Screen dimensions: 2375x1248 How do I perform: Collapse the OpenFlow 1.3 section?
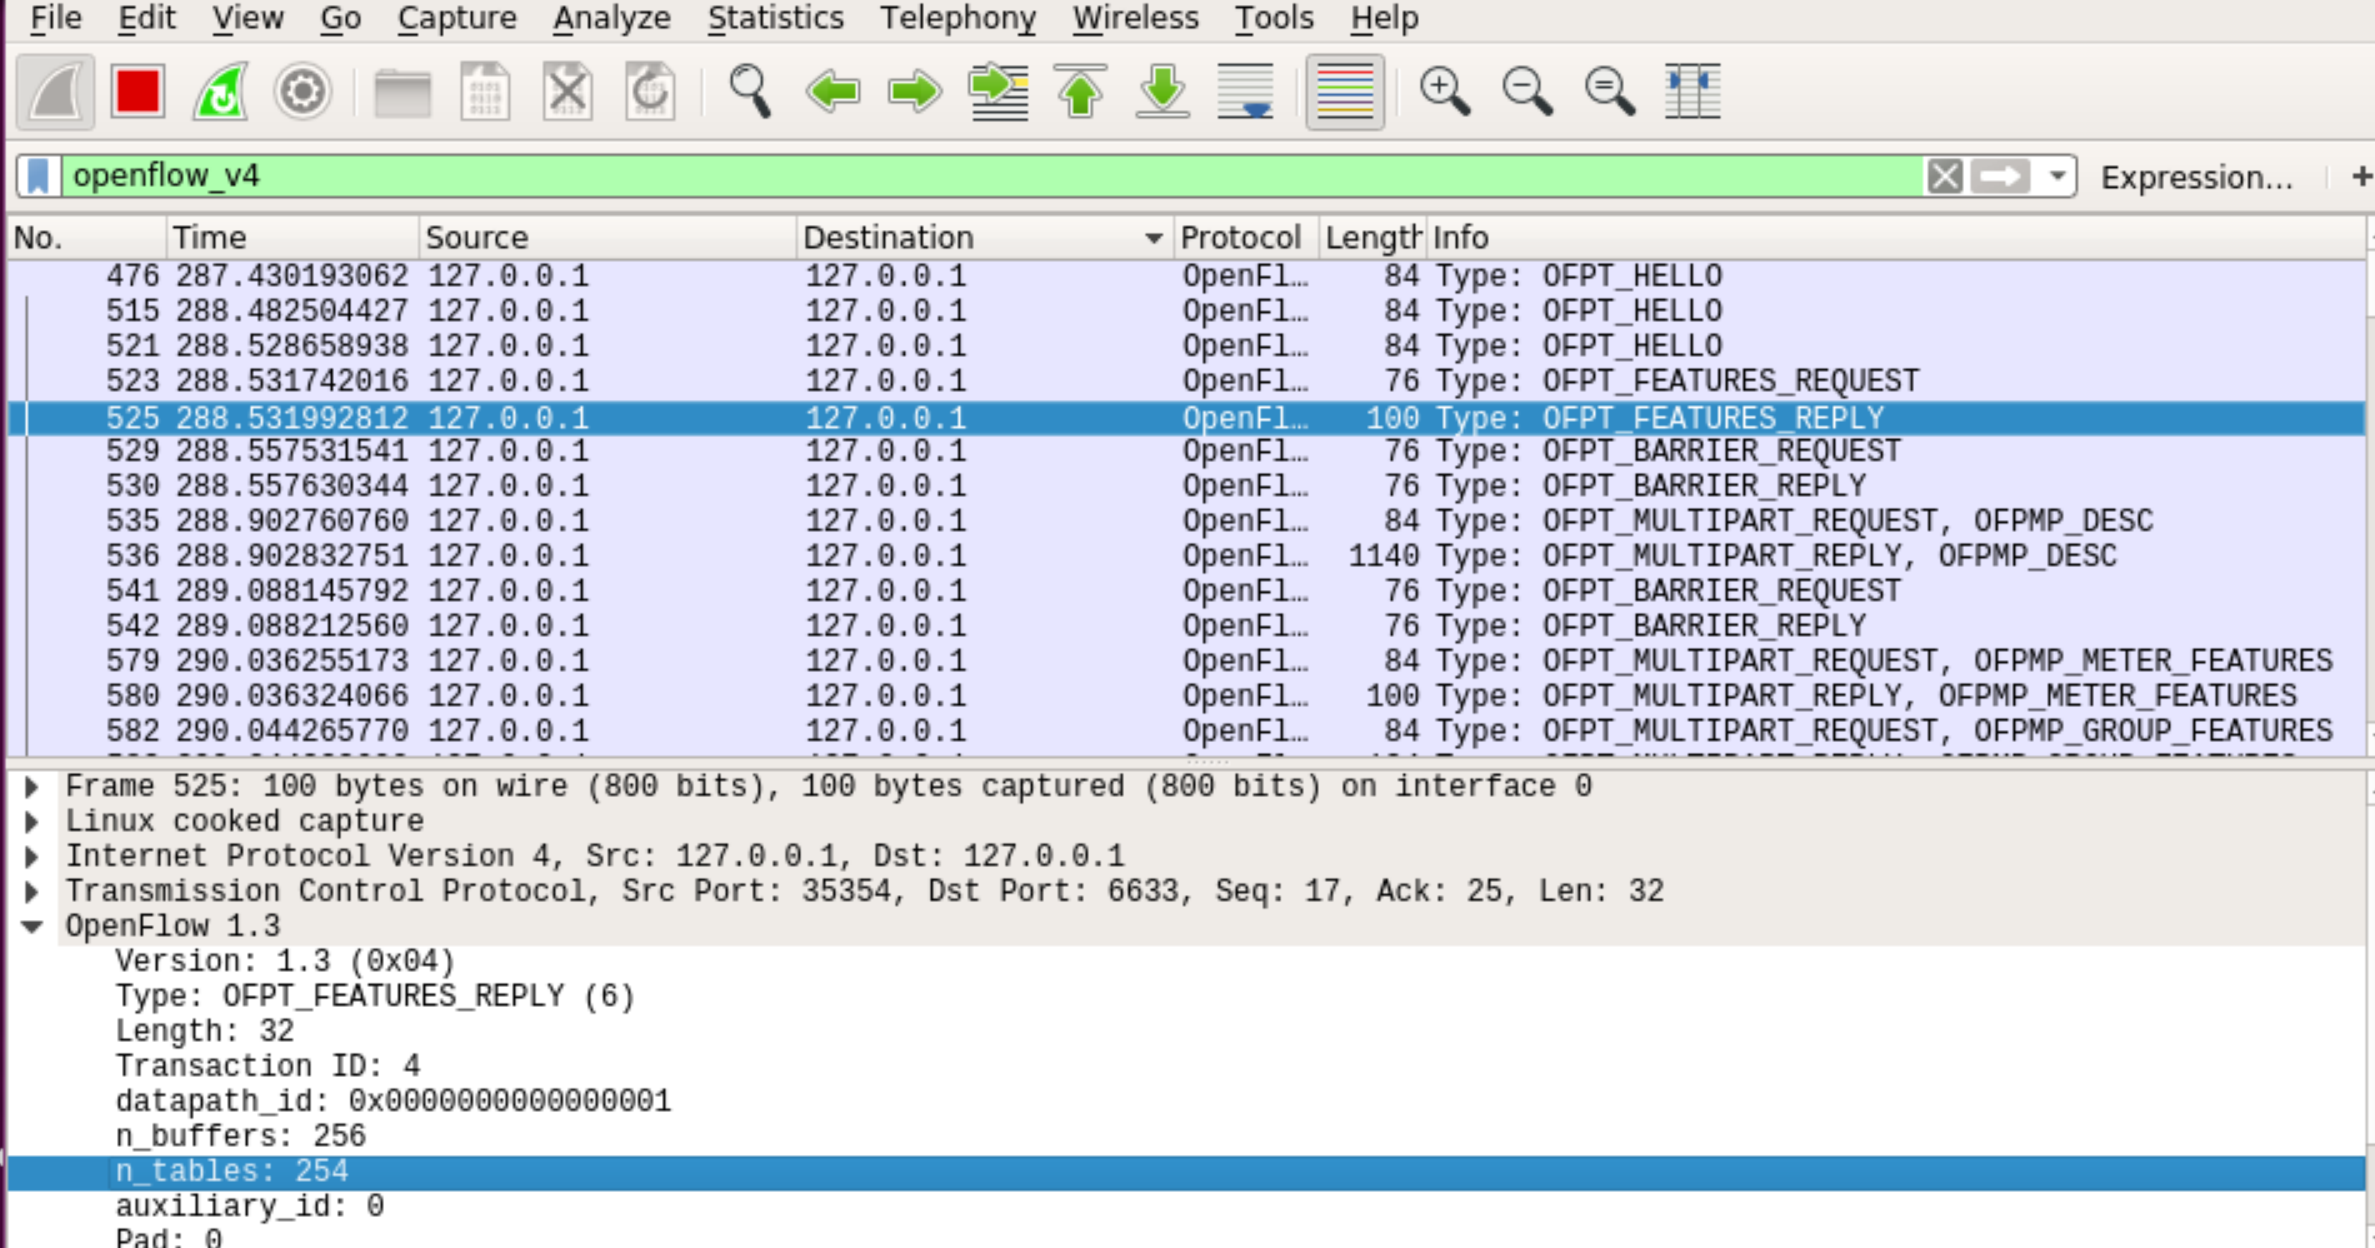coord(32,927)
